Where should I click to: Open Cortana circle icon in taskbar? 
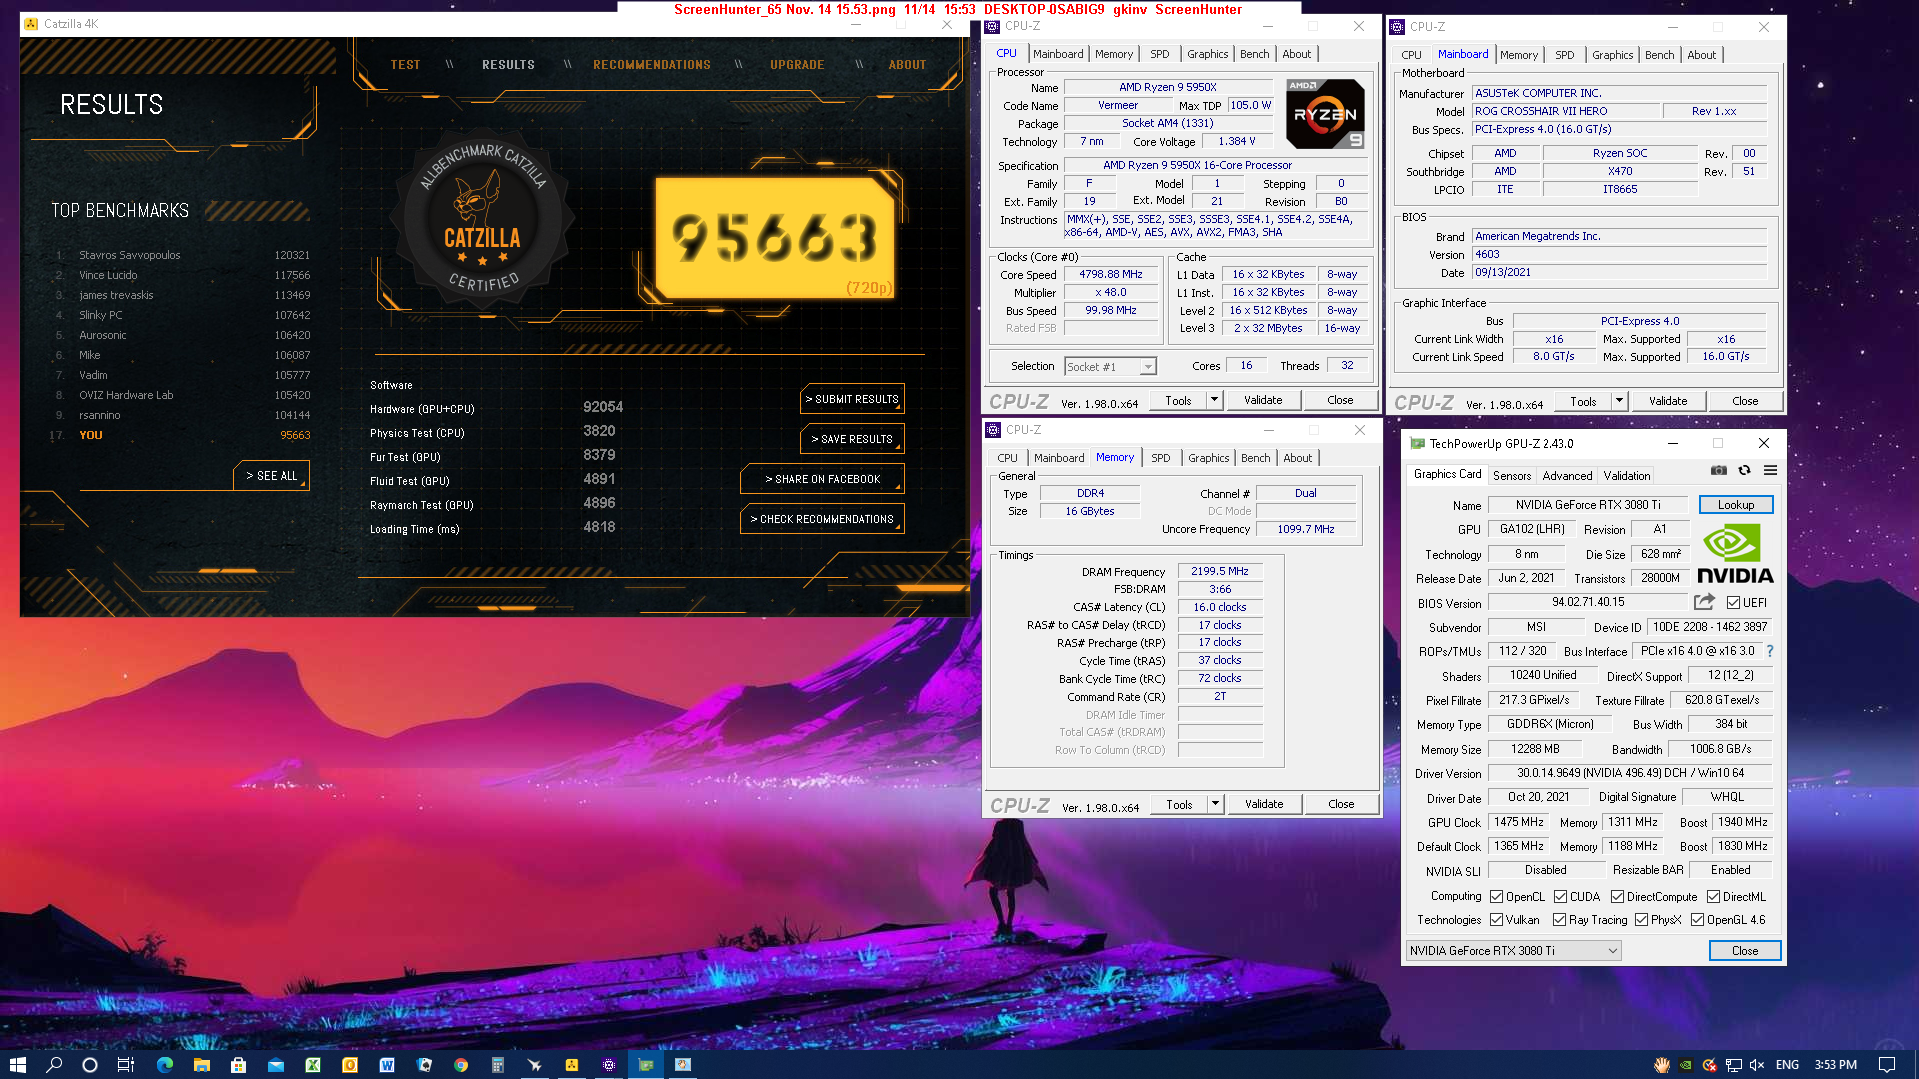click(90, 1064)
